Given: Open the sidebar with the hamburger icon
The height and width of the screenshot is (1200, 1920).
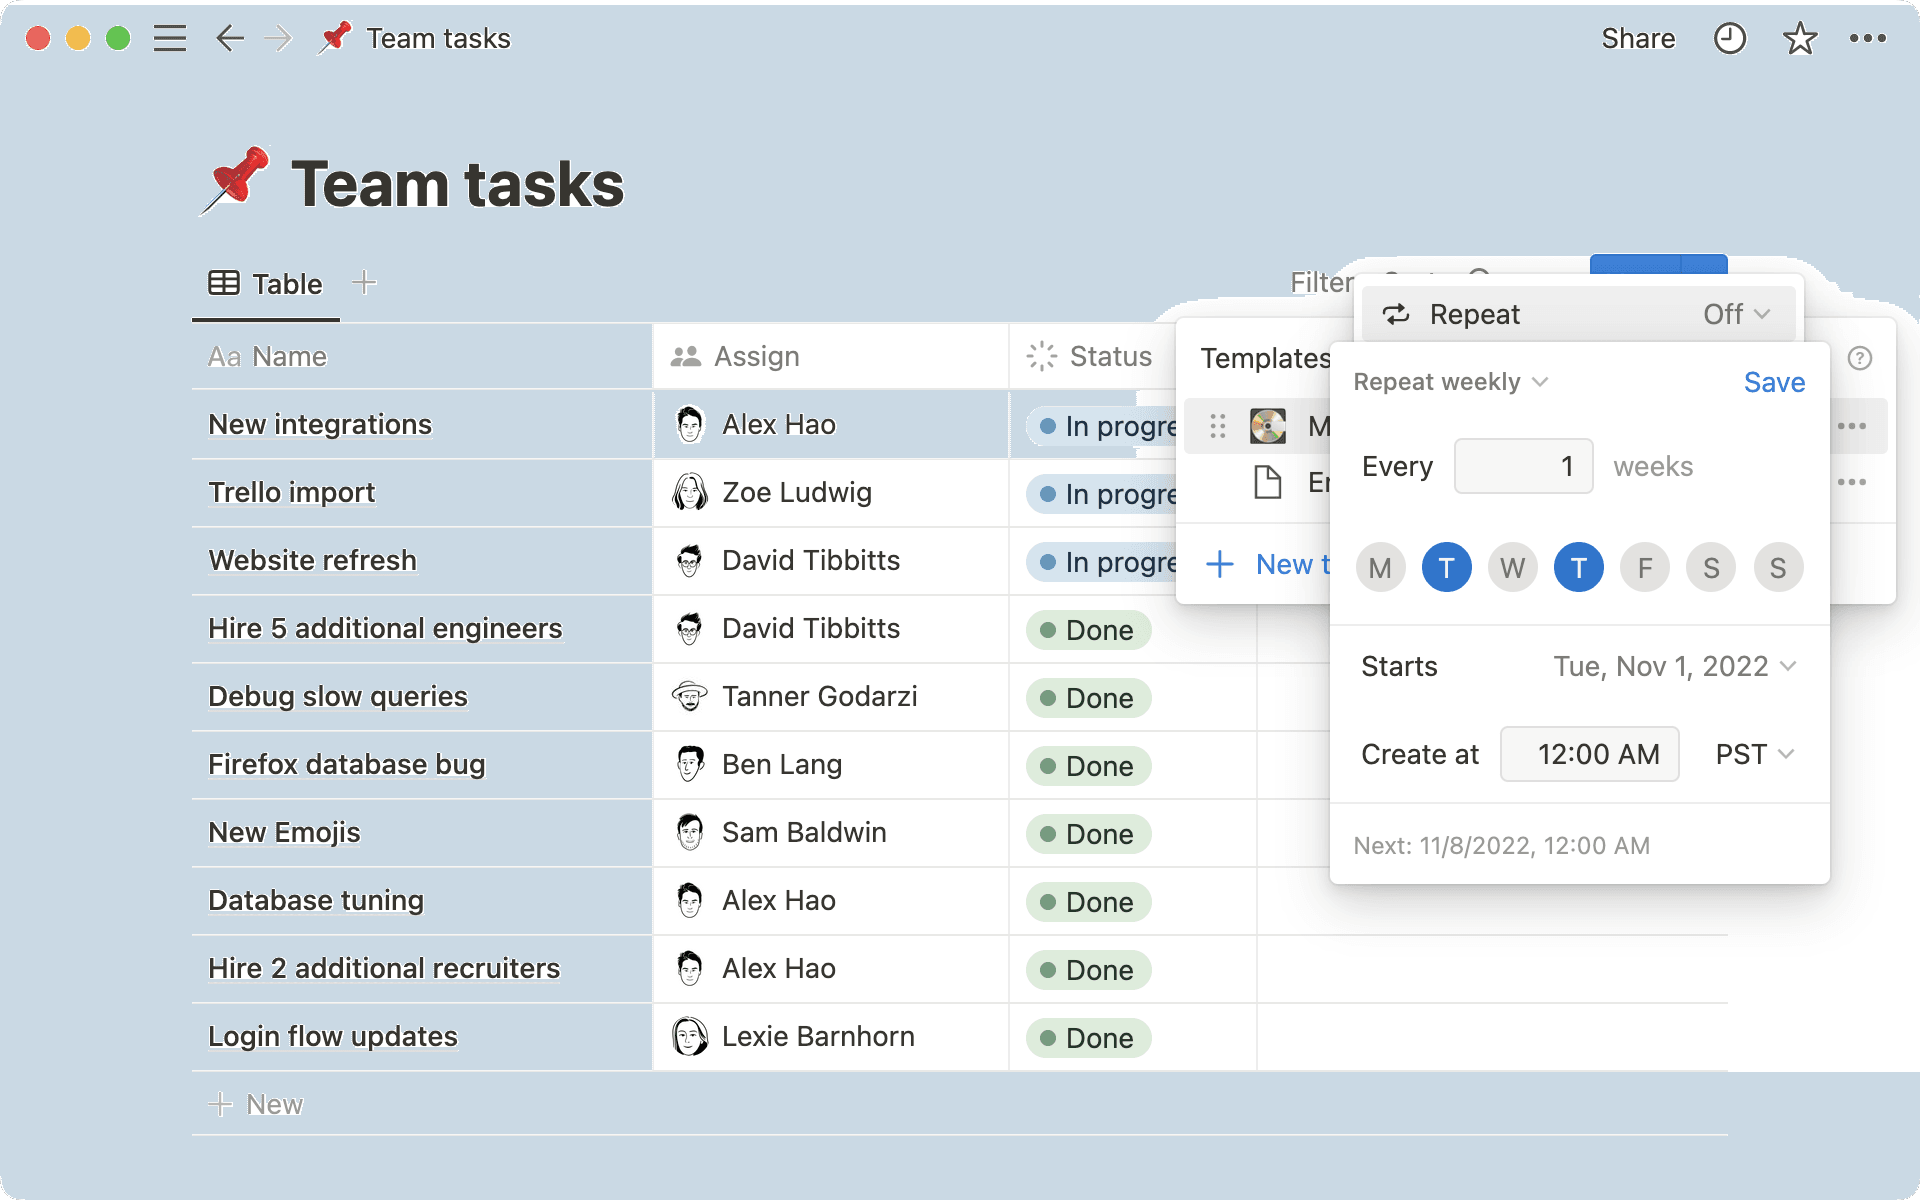Looking at the screenshot, I should tap(170, 38).
